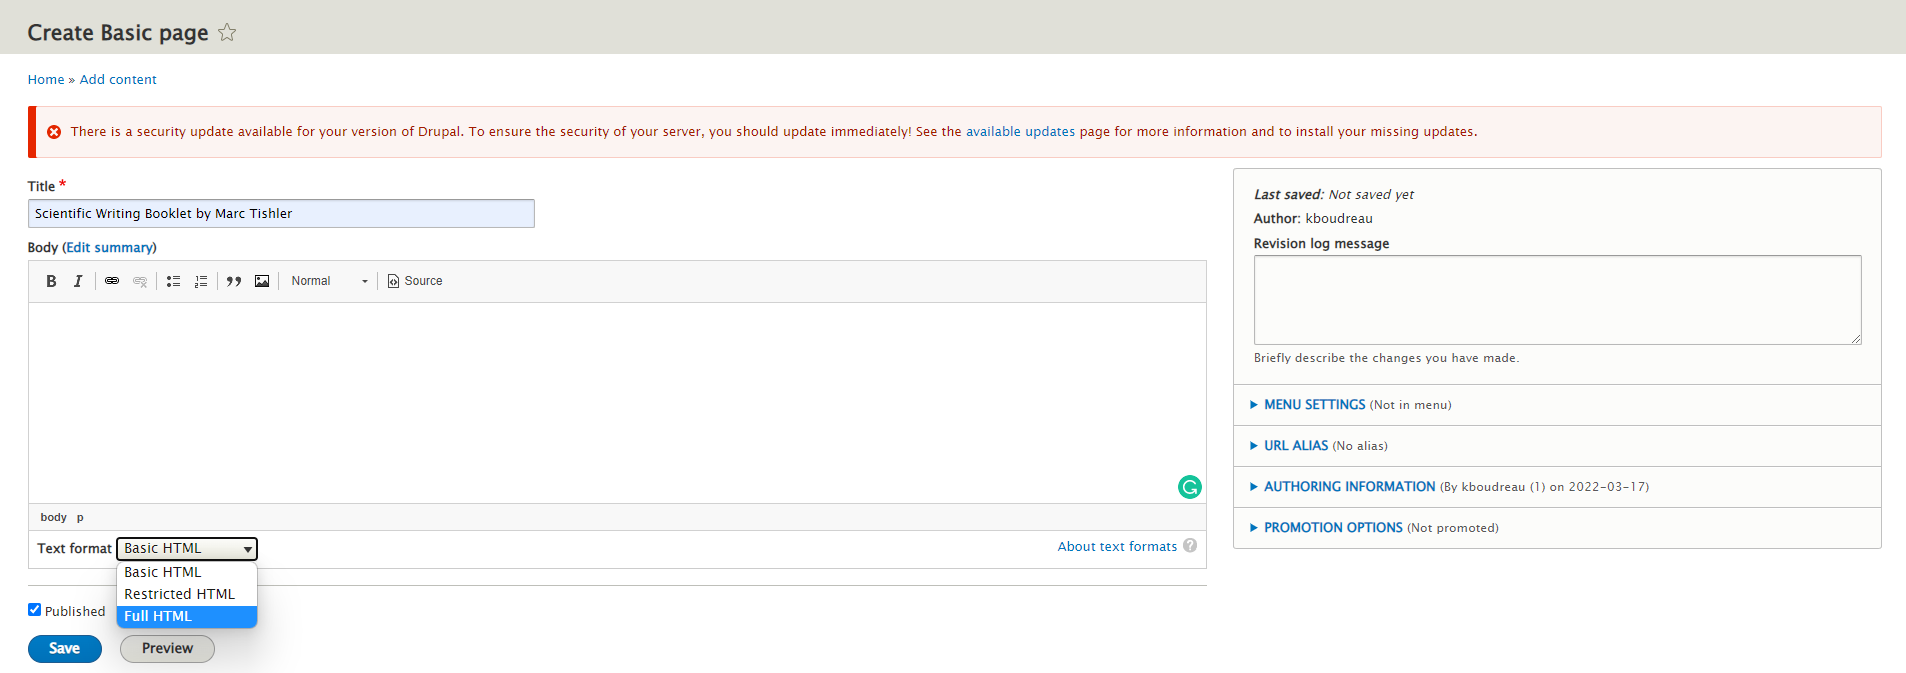Open the Add content breadcrumb link
Screen dimensions: 1906x673
(118, 80)
